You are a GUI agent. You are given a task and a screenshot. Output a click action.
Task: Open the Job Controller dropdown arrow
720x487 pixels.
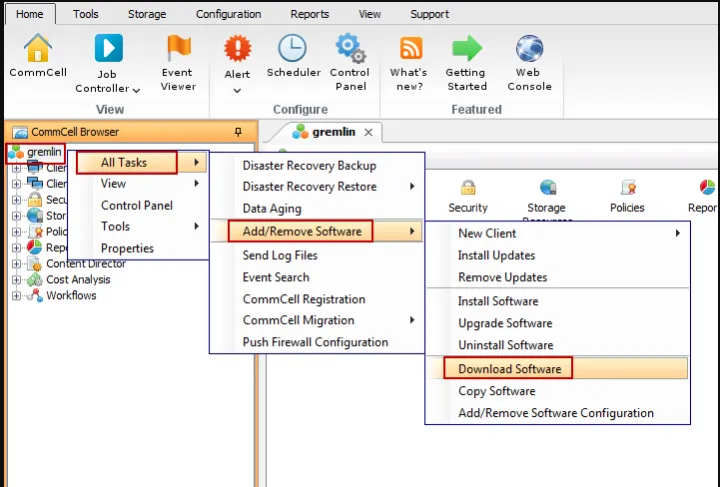tap(136, 90)
